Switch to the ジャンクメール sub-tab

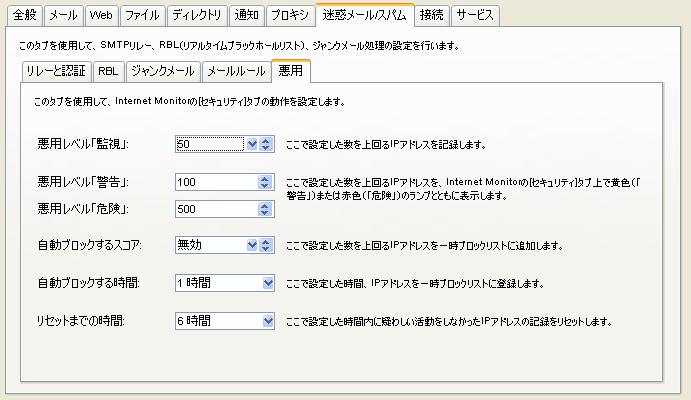[163, 71]
